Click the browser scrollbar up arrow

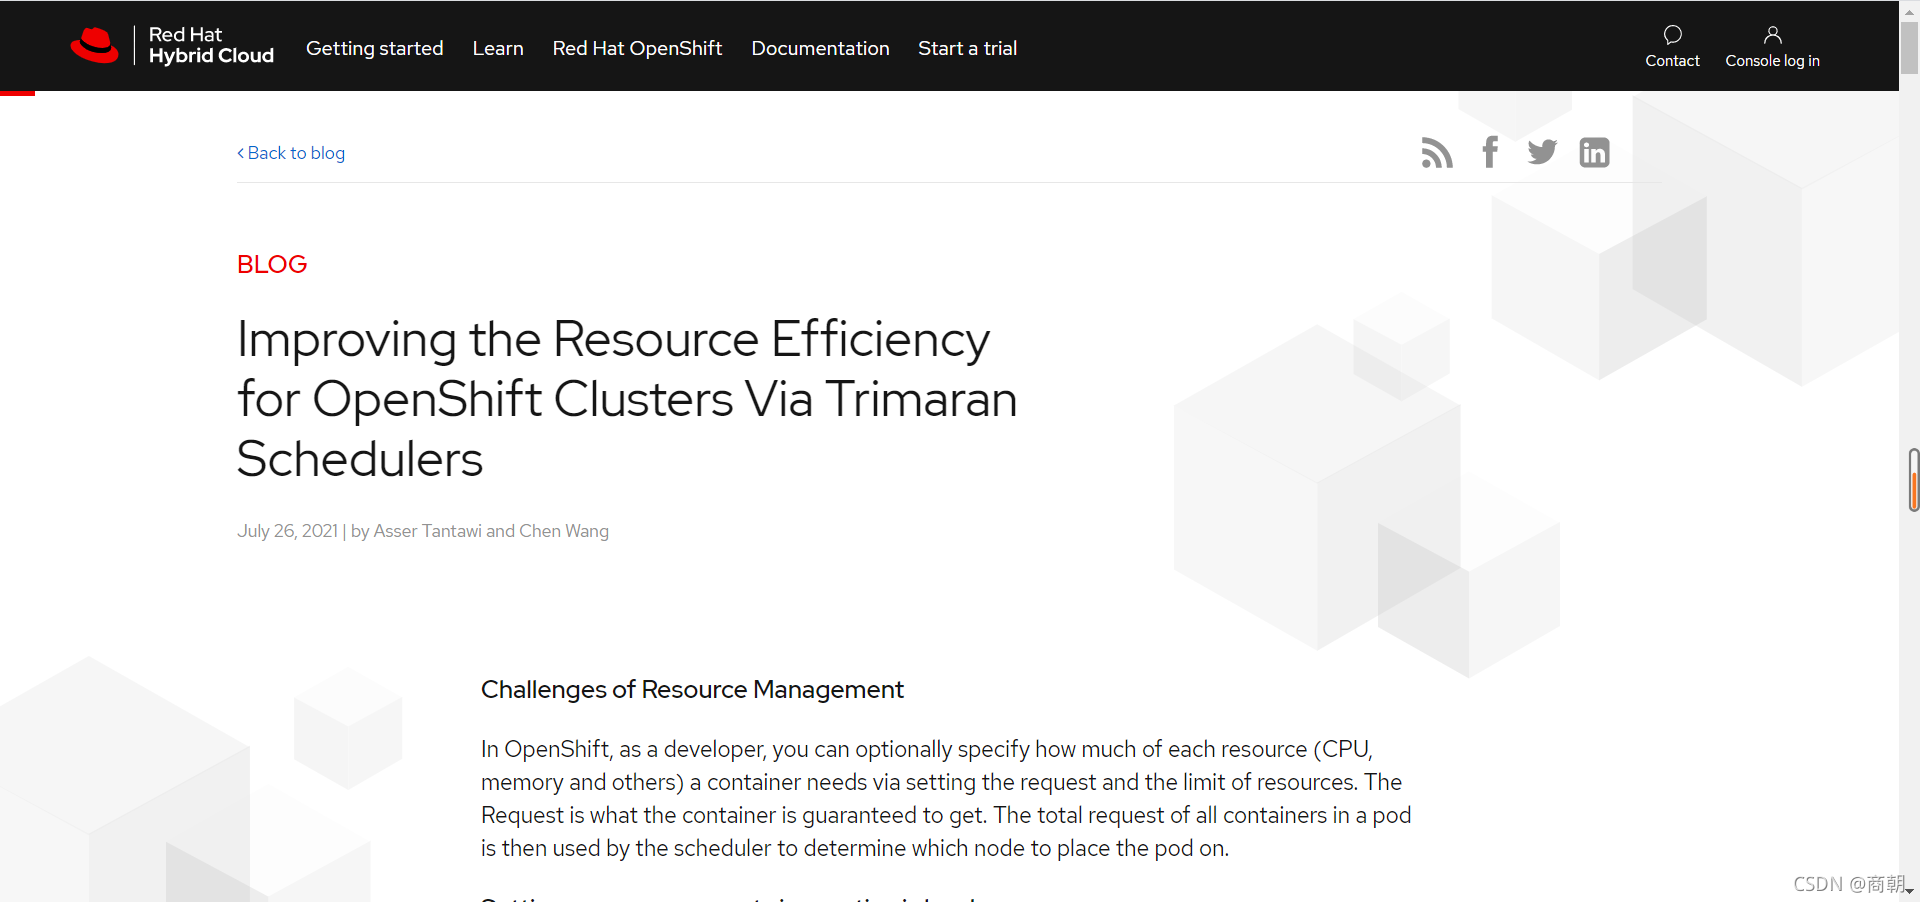1909,11
